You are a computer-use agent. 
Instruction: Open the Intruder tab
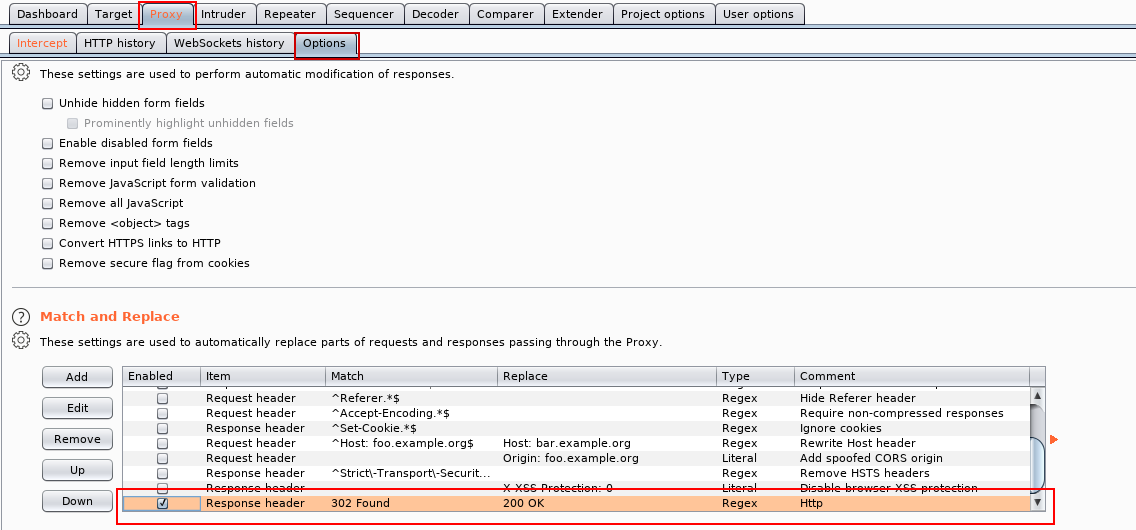[224, 14]
